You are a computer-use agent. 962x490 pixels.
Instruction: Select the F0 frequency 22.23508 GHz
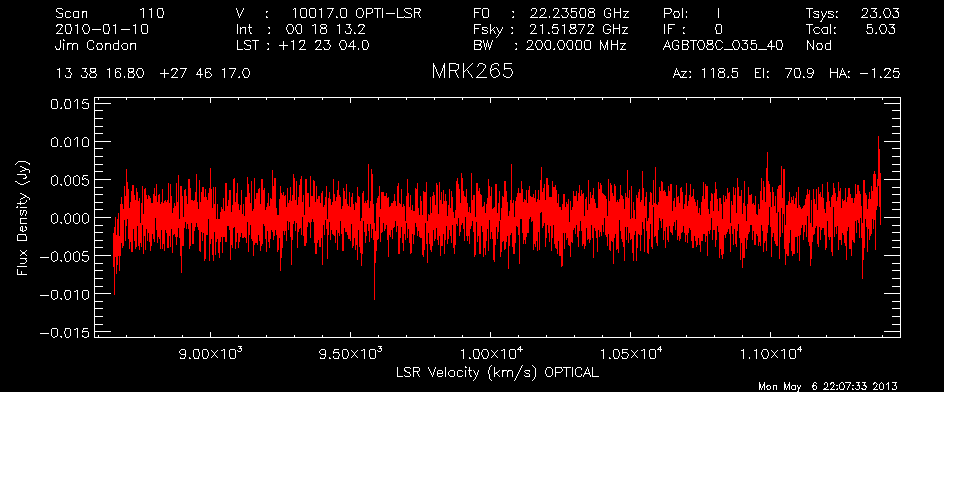pos(580,13)
